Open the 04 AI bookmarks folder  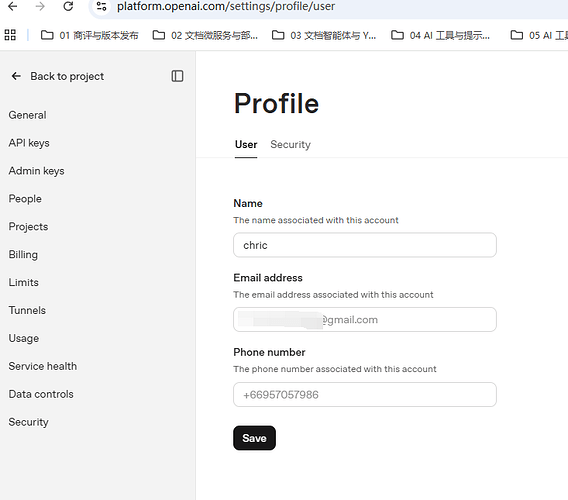pos(440,35)
